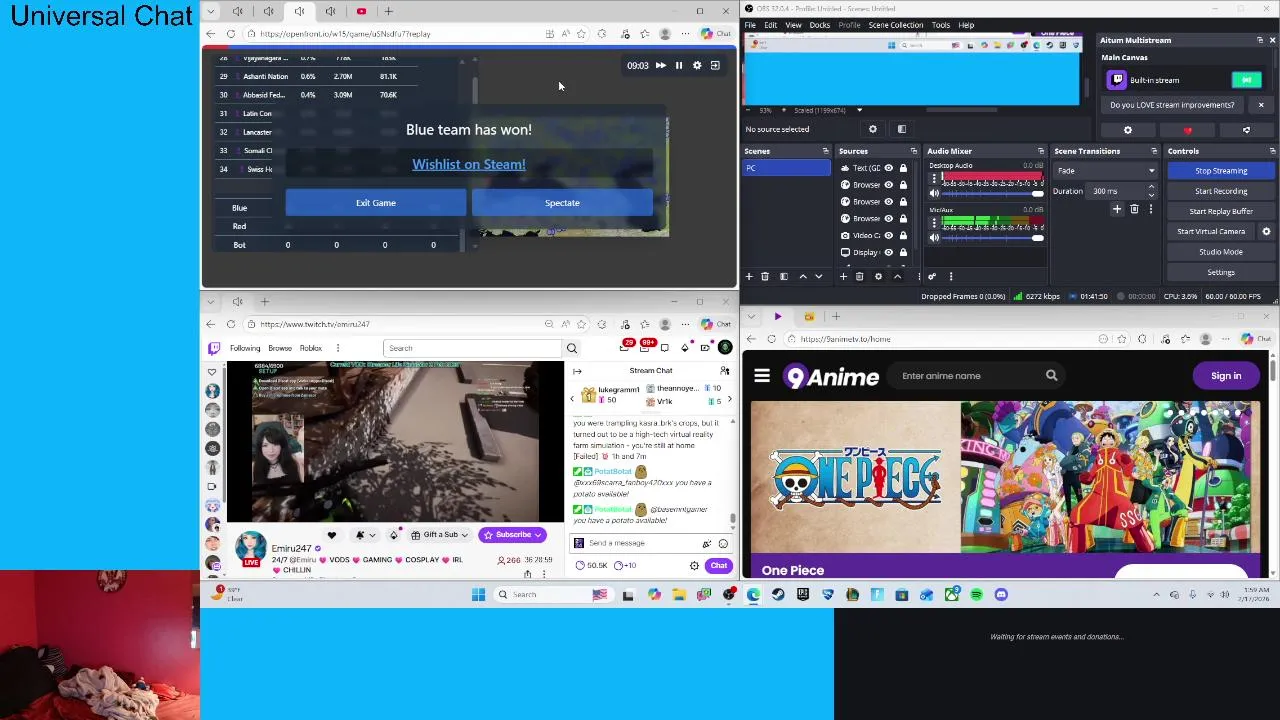
Task: Open Aitum Multistream settings gear
Action: click(1128, 130)
